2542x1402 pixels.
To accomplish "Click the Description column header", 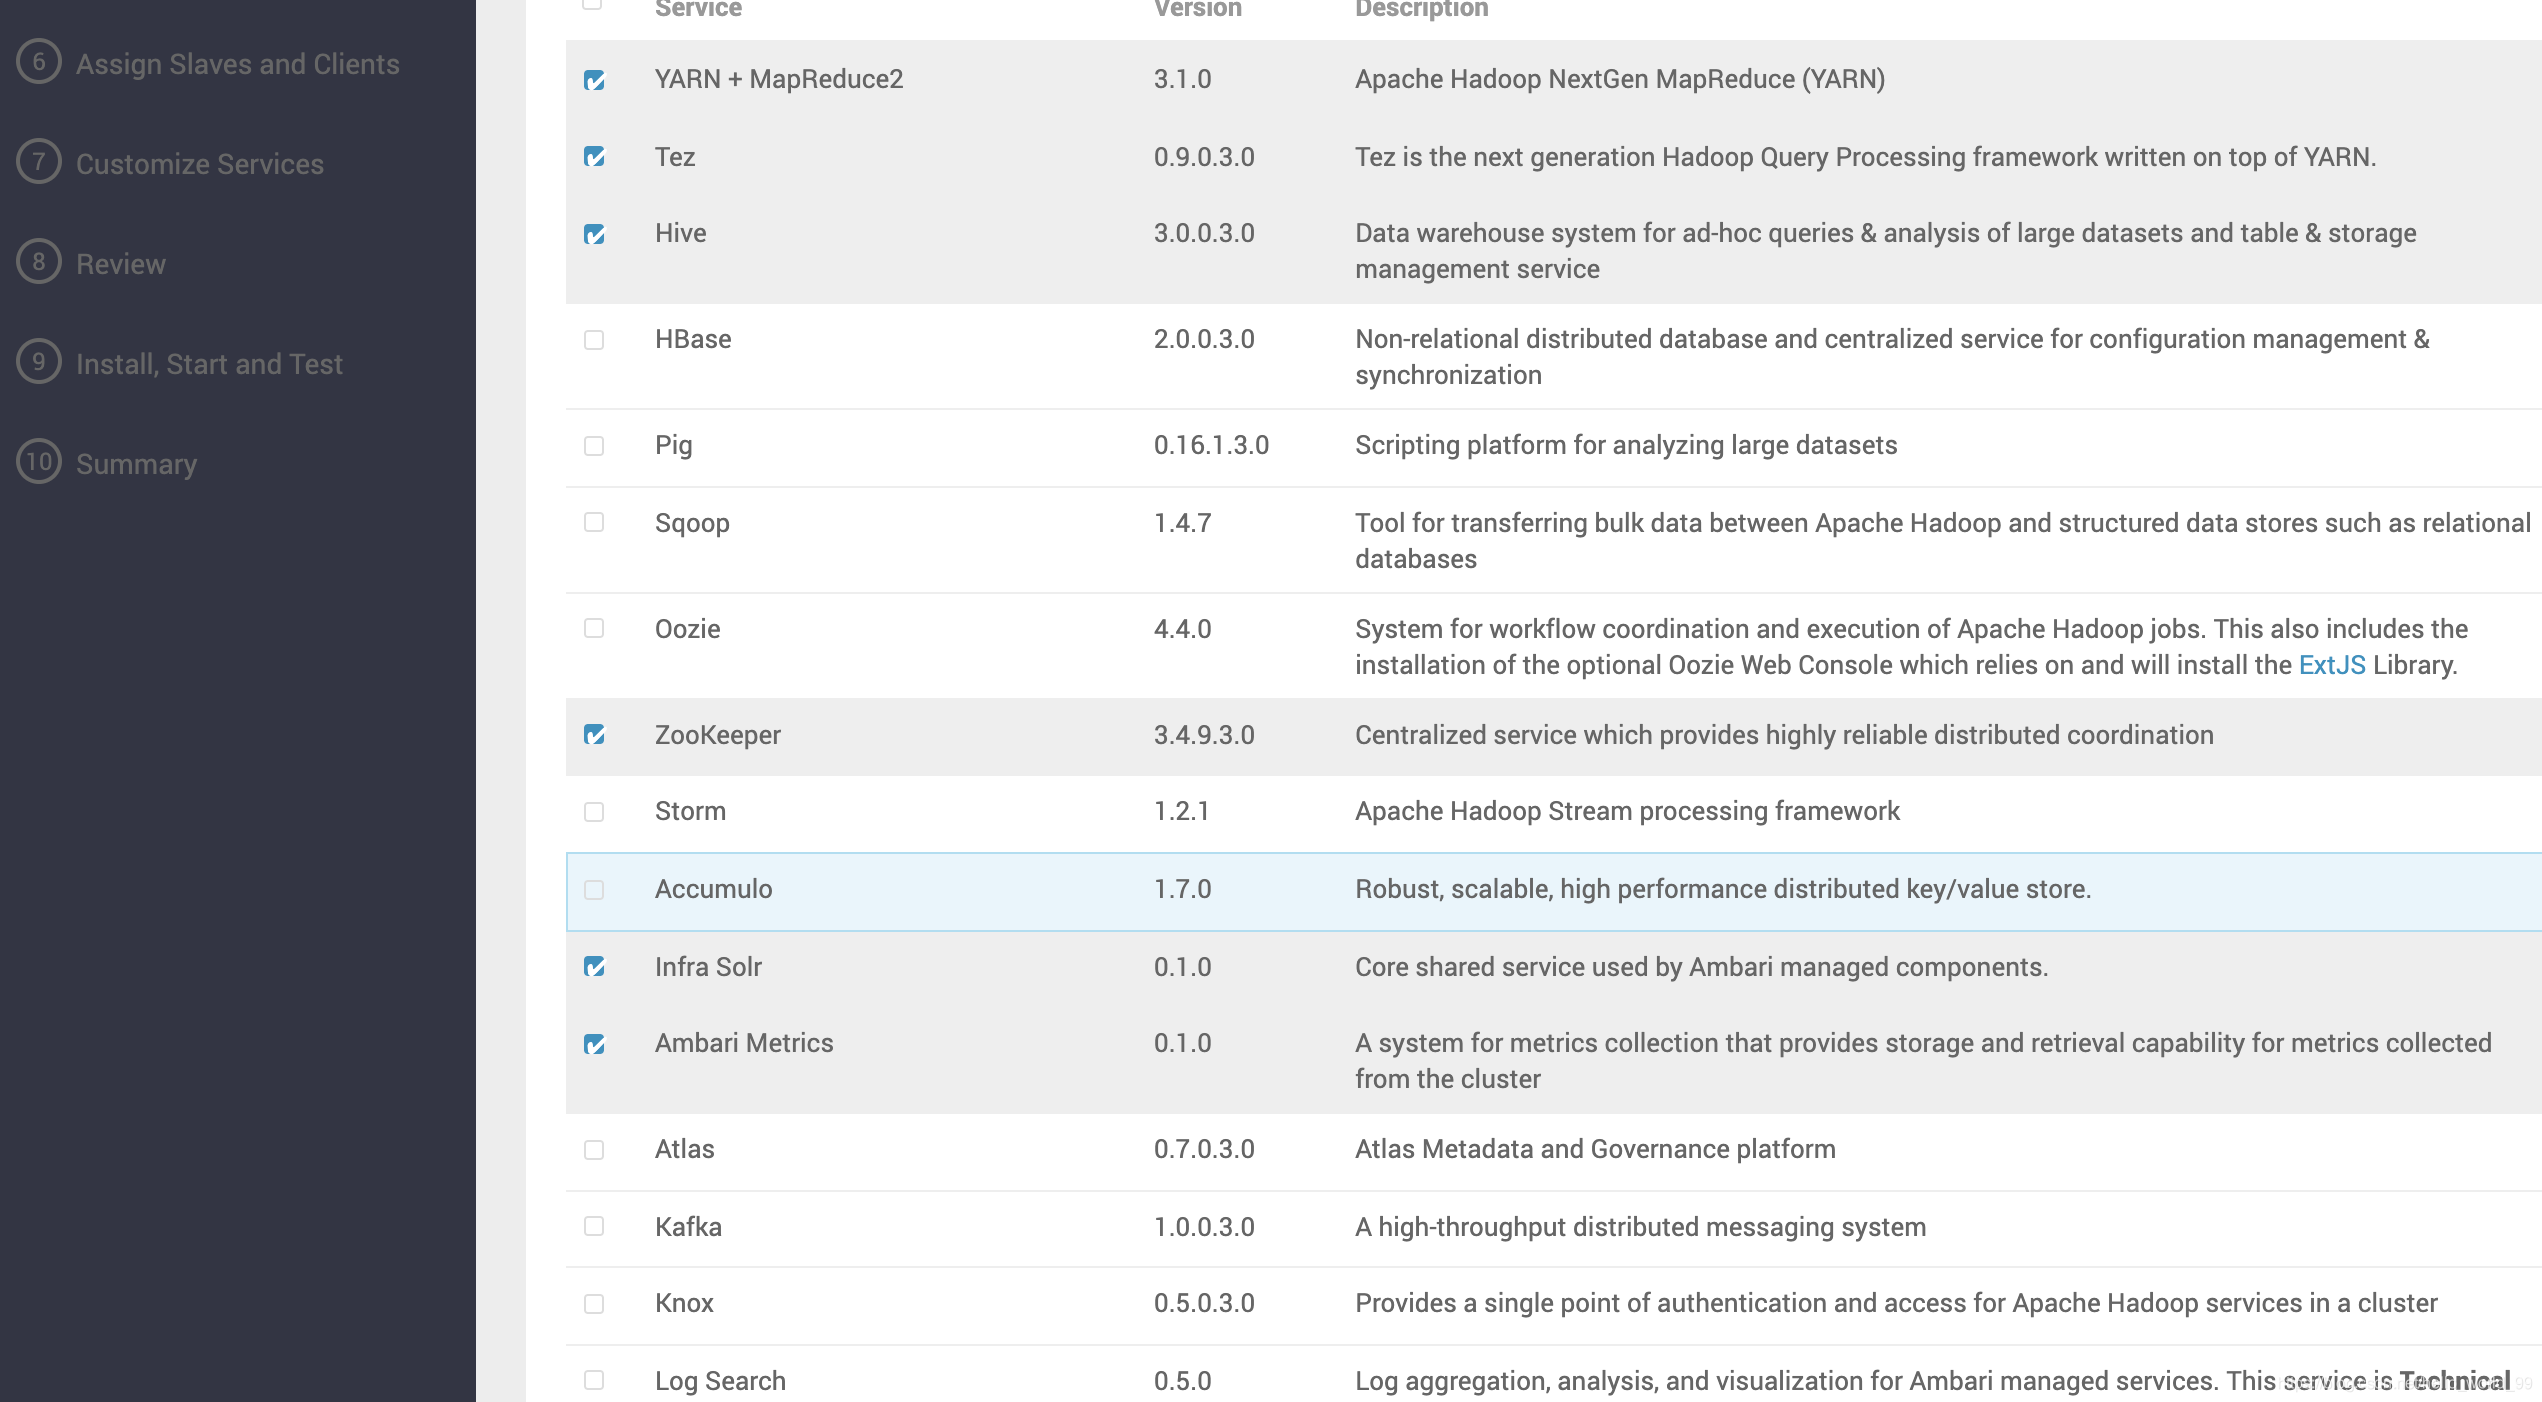I will coord(1421,9).
